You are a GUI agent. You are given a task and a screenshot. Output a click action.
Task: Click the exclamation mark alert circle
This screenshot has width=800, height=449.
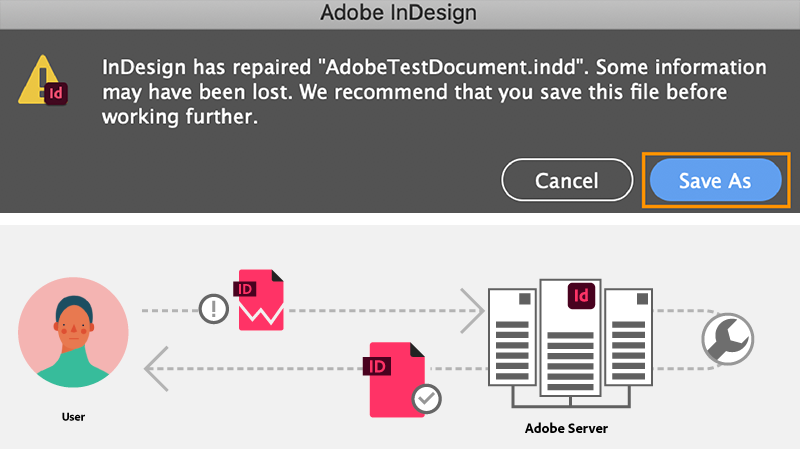pyautogui.click(x=213, y=309)
